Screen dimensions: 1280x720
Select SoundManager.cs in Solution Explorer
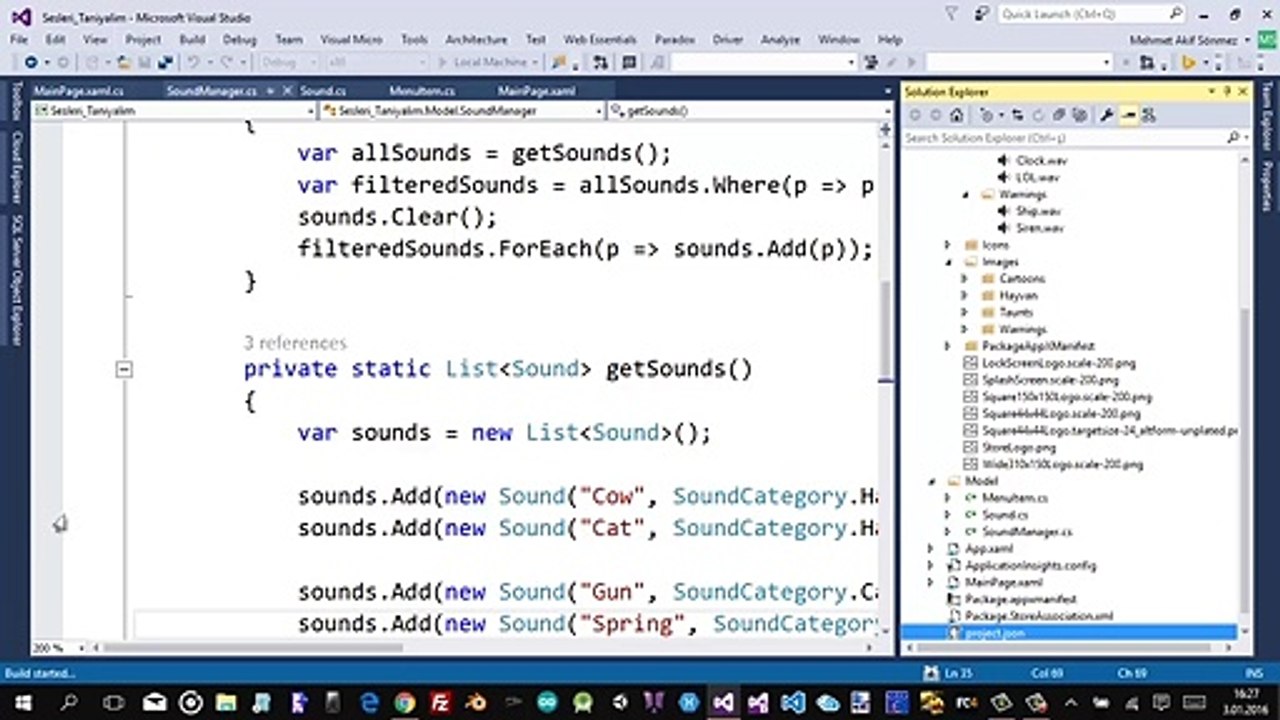(x=1027, y=532)
